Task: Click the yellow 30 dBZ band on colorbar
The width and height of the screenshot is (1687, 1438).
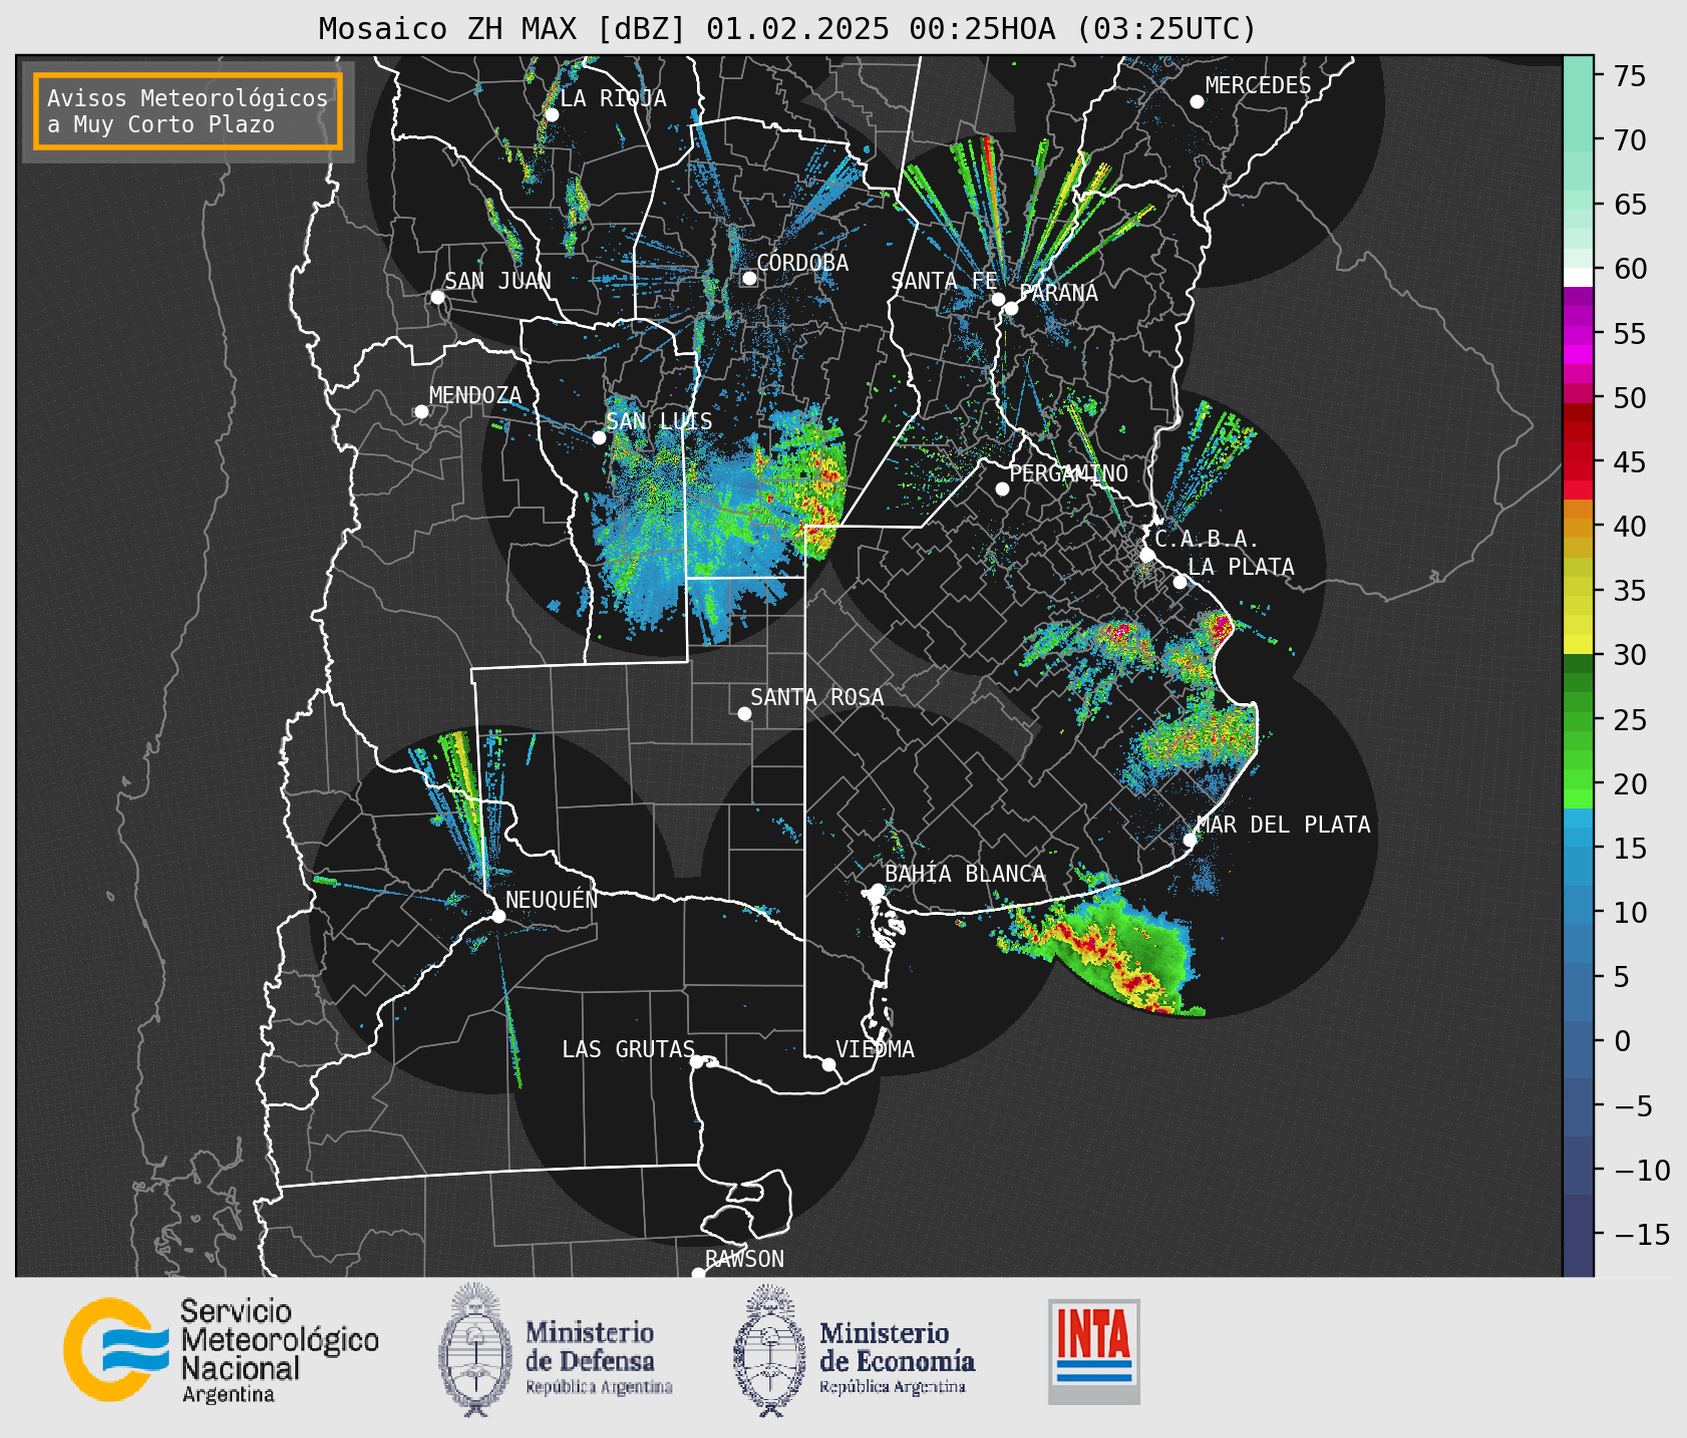Action: tap(1578, 645)
